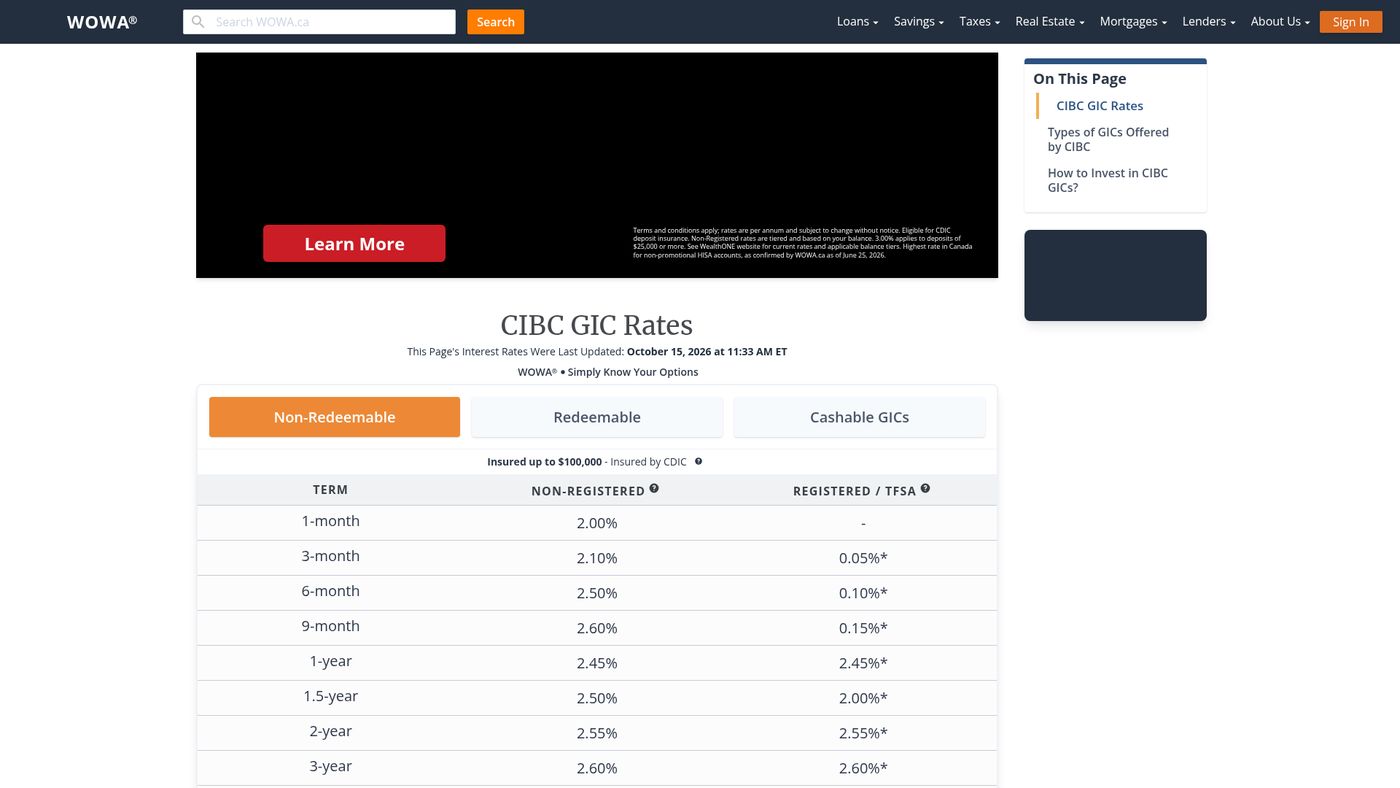Open the Loans dropdown menu

coord(857,22)
